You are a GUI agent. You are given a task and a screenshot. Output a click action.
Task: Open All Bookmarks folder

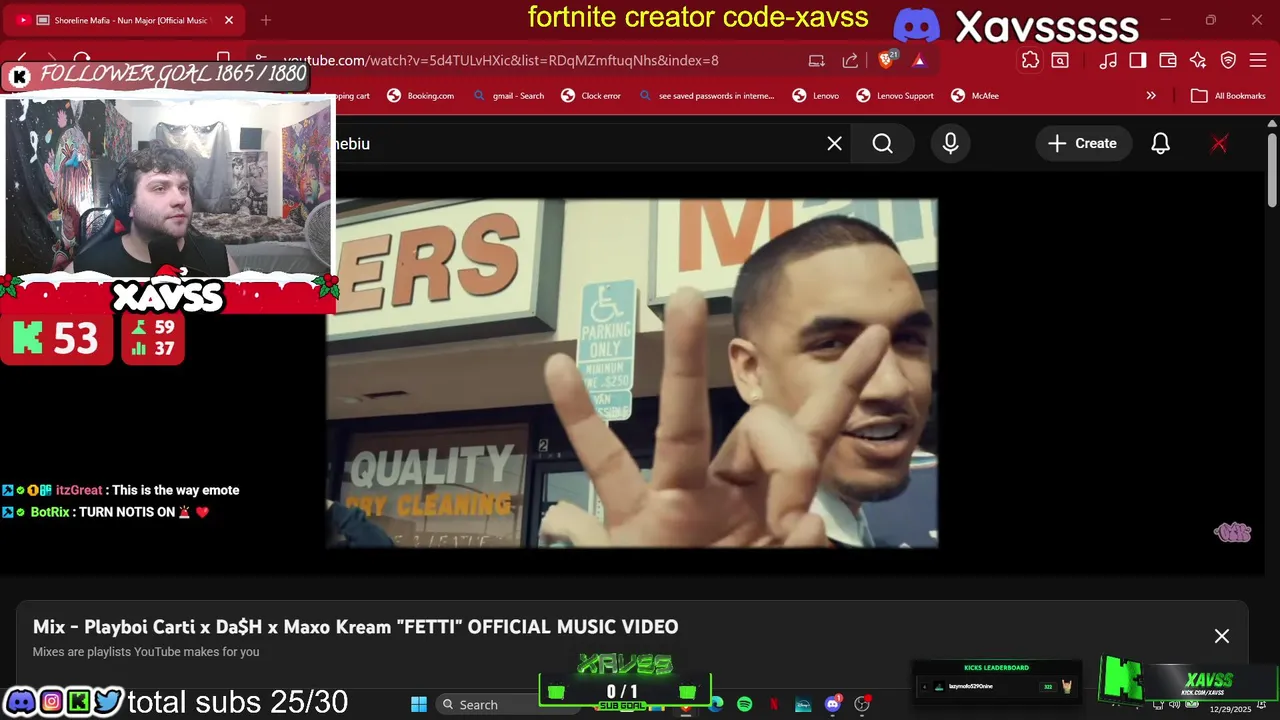tap(1228, 96)
